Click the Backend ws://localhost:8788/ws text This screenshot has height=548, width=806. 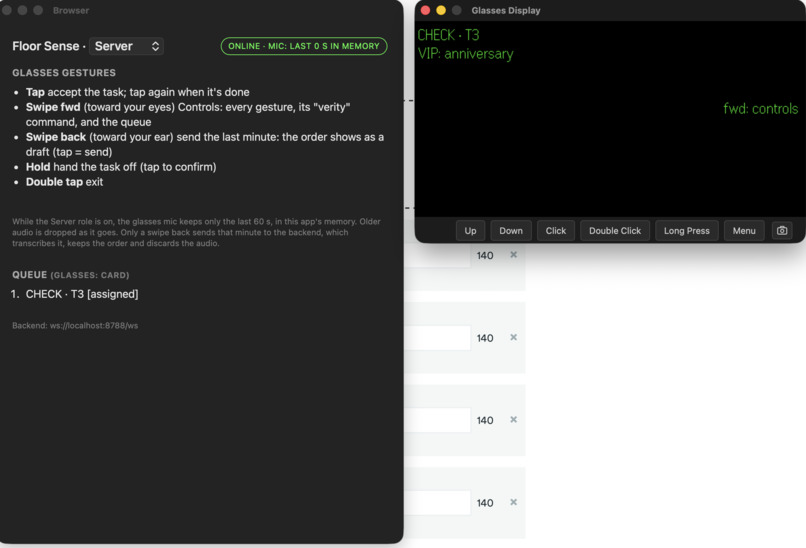[75, 325]
